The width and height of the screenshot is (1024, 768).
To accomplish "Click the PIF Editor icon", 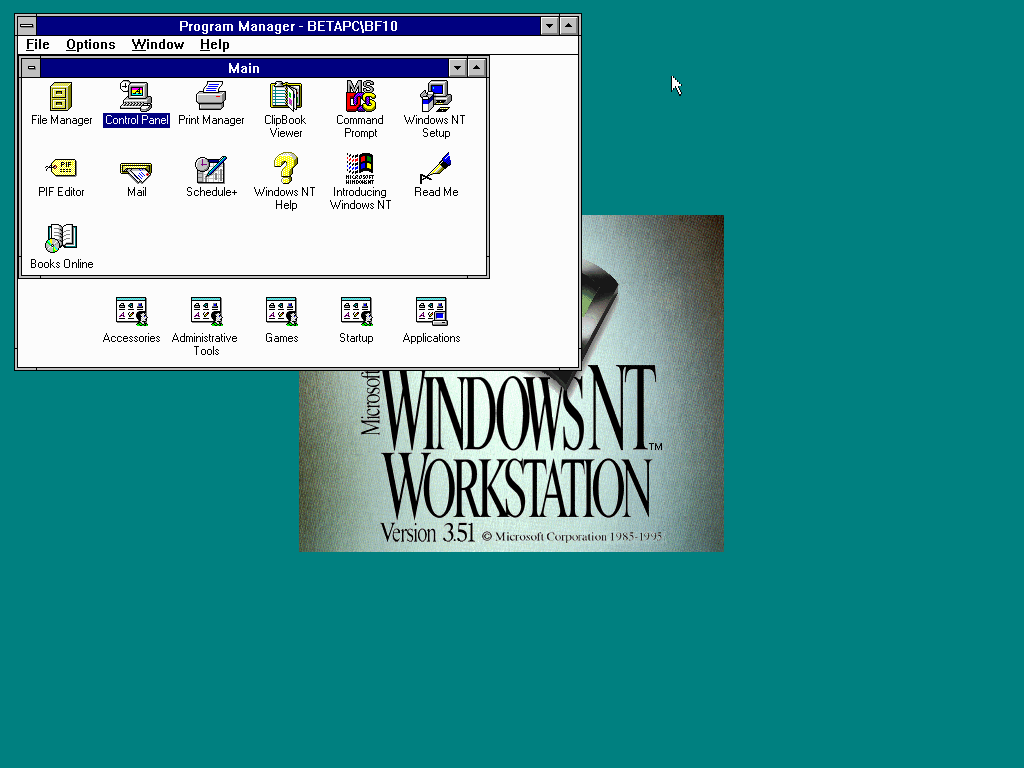I will click(x=61, y=169).
